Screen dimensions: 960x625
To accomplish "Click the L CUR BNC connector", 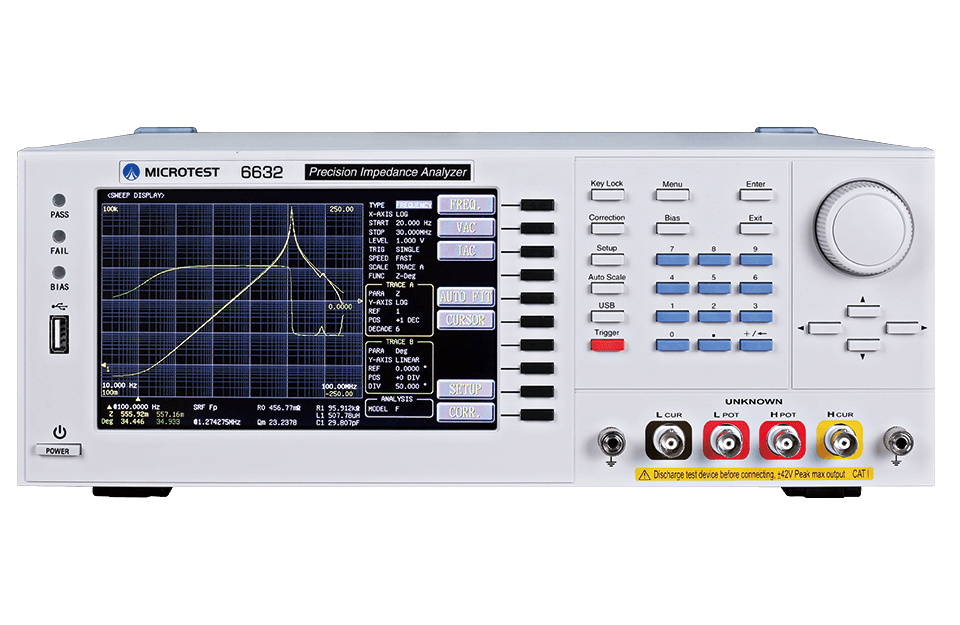I will click(669, 440).
